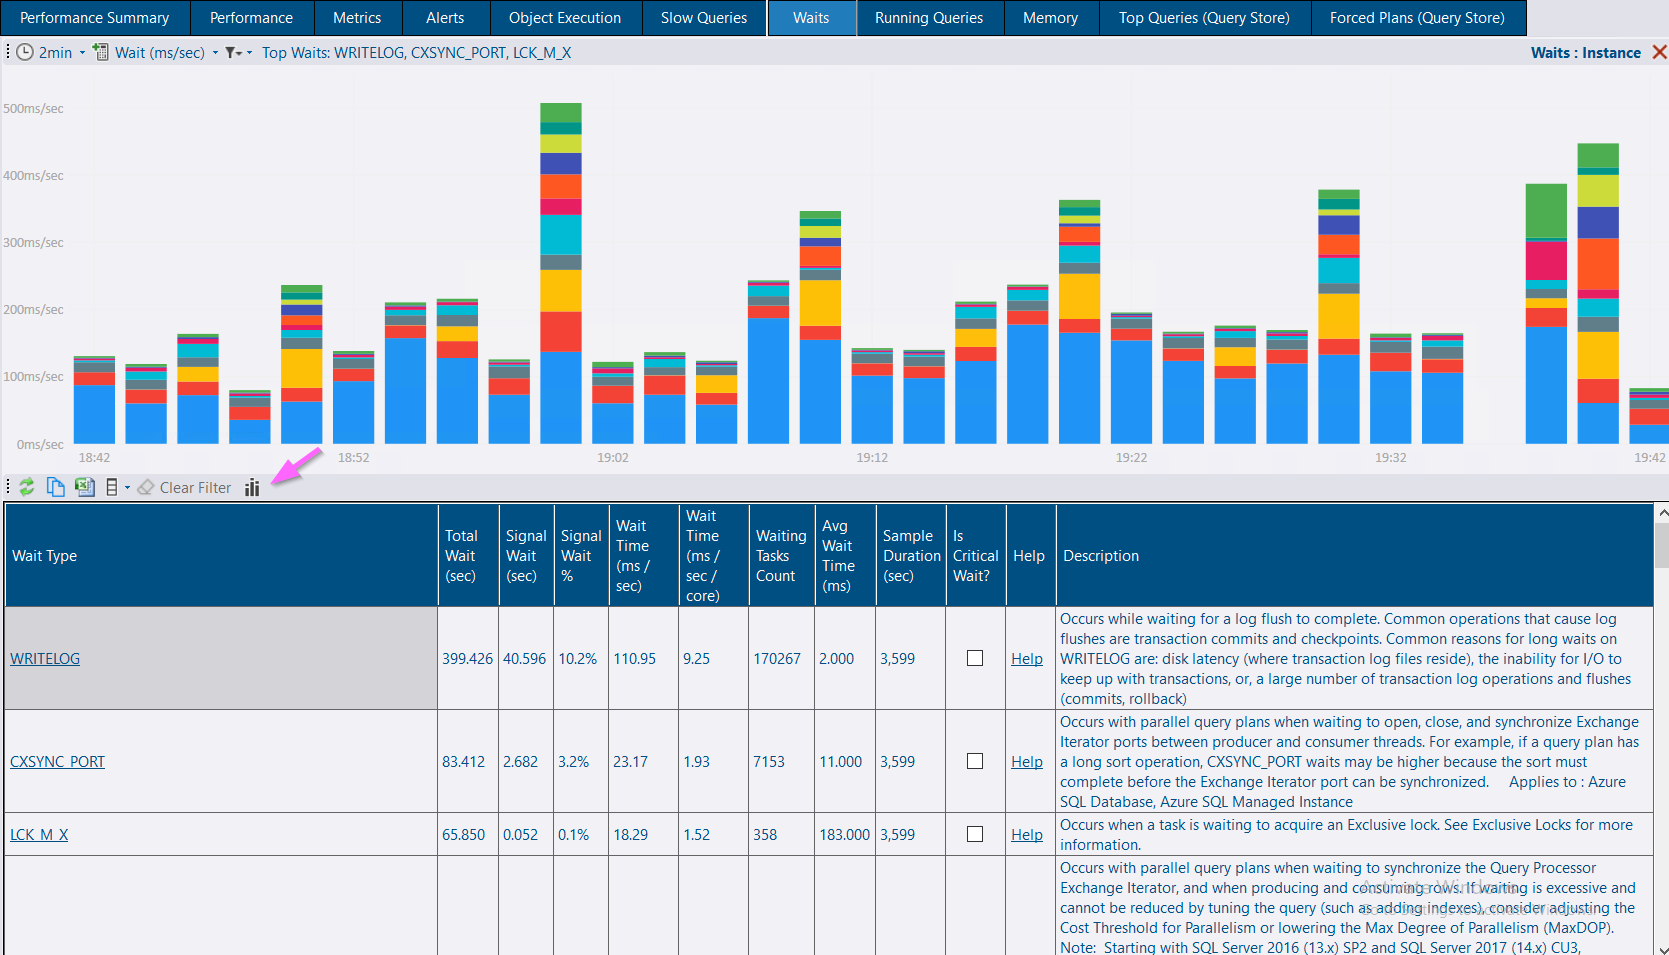
Task: Toggle the Is Critical Wait checkbox for CXSYNC_PORT
Action: click(975, 761)
